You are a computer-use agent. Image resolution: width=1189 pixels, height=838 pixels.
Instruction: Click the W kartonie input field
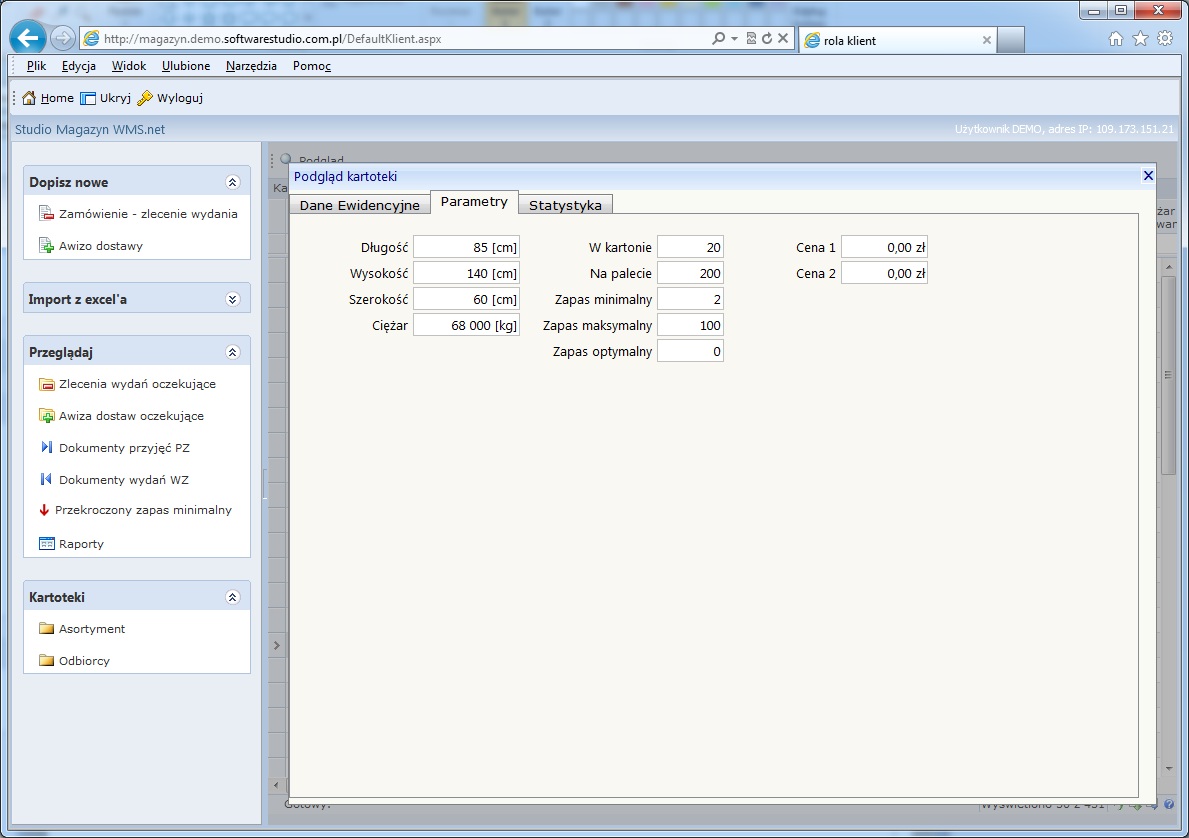(690, 247)
